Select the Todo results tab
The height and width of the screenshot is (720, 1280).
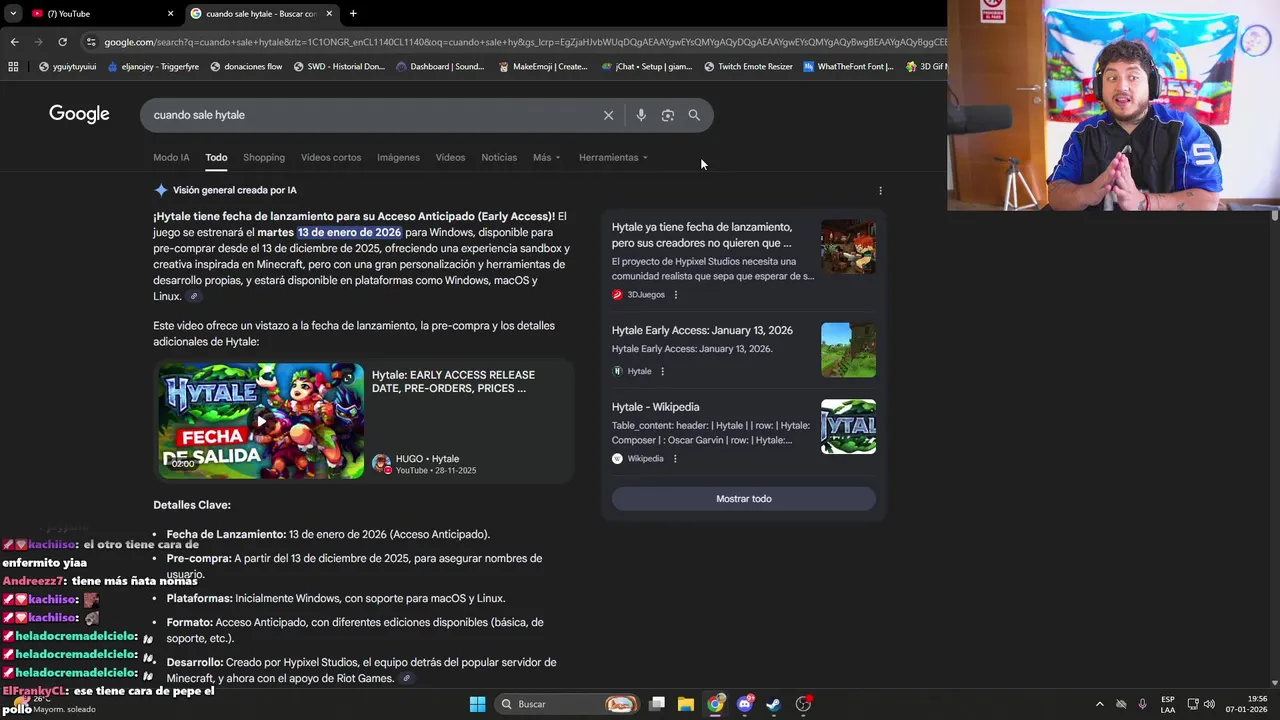coord(216,157)
